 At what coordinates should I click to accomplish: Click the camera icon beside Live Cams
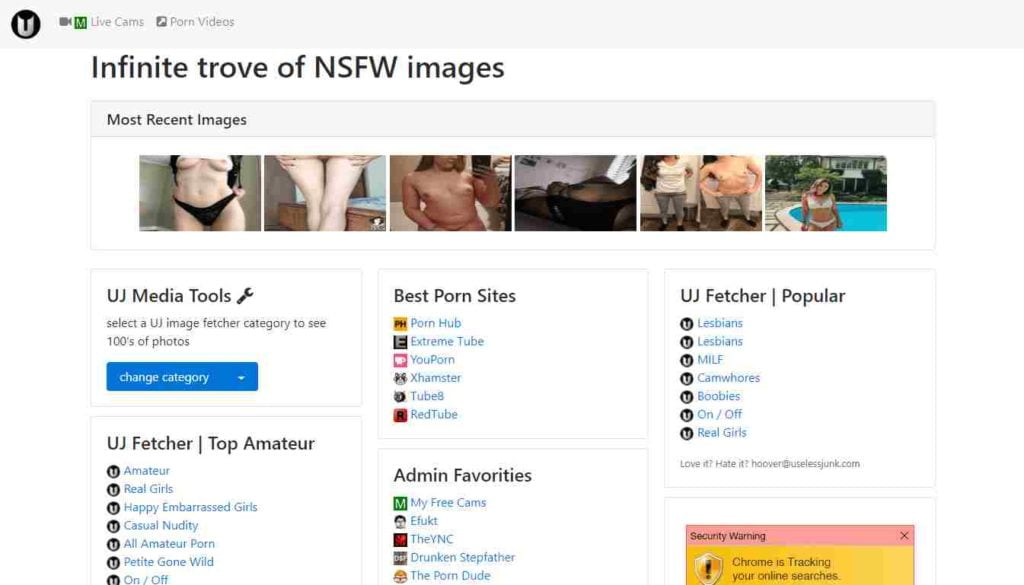click(x=65, y=22)
